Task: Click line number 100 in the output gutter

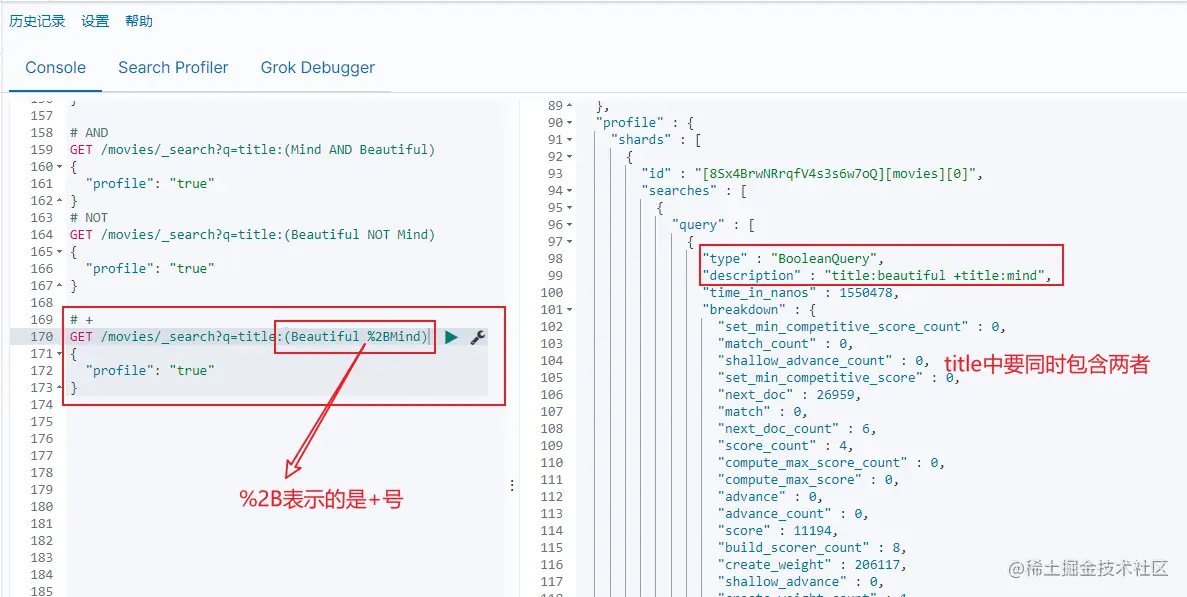Action: (x=553, y=293)
